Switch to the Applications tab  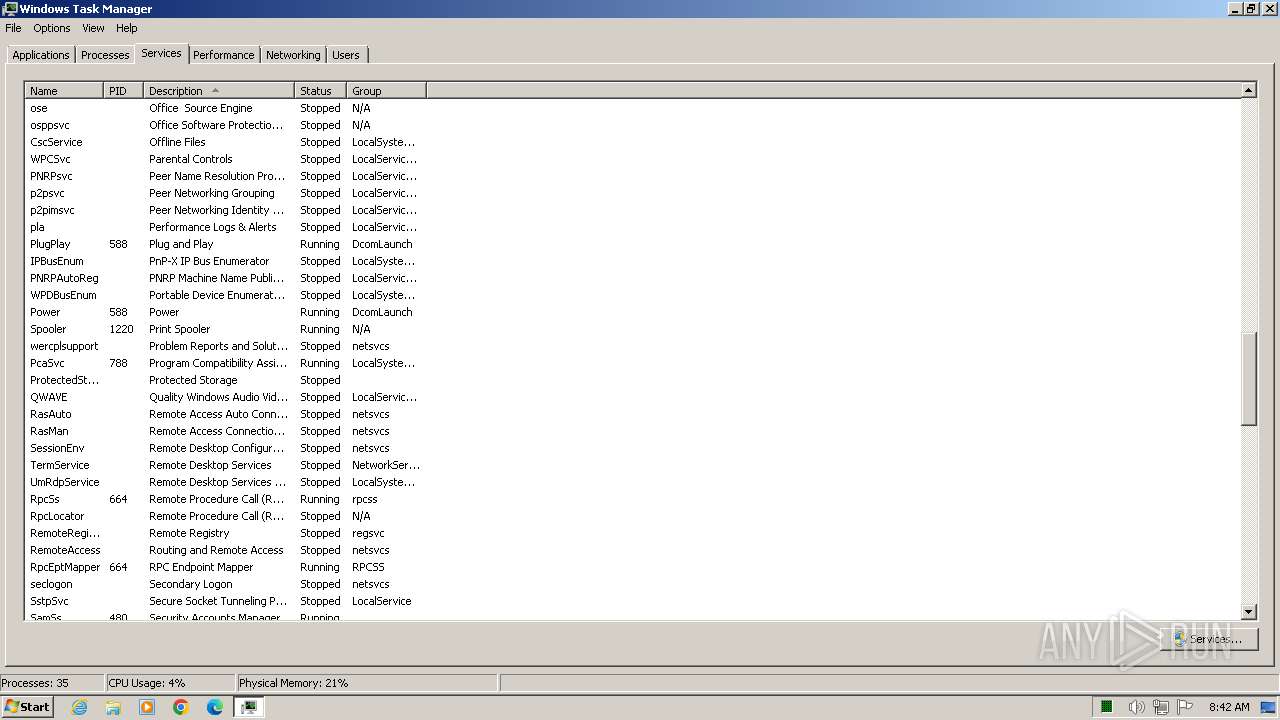click(41, 55)
